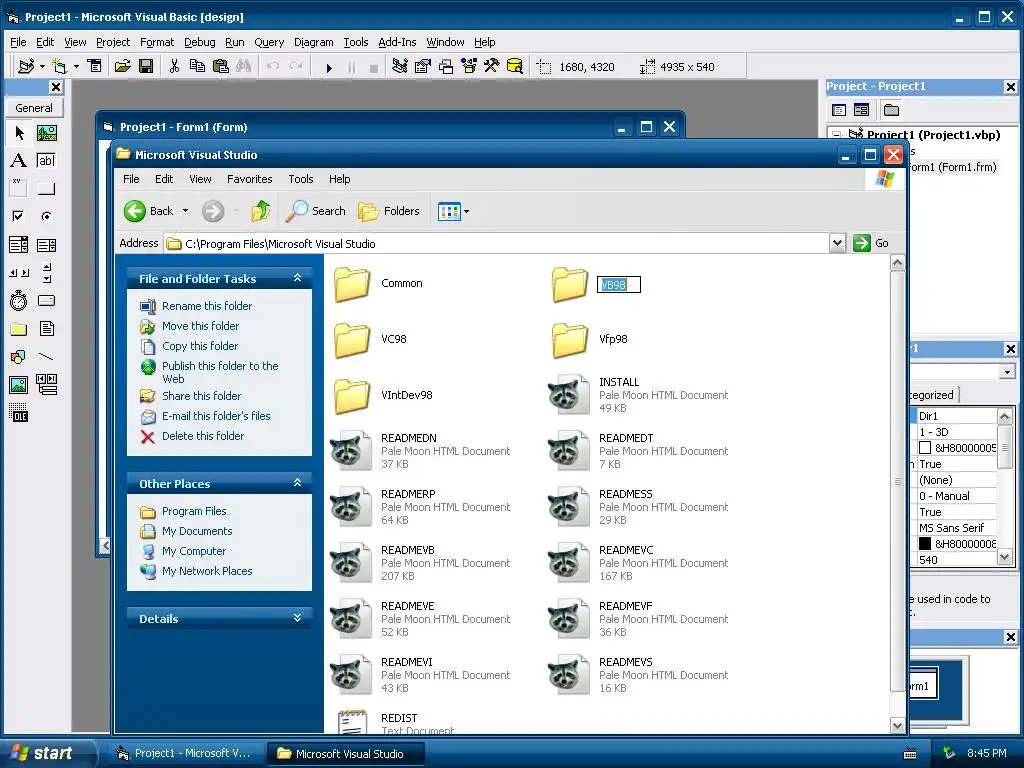Click the Explorer address path field
1024x768 pixels.
coord(497,244)
